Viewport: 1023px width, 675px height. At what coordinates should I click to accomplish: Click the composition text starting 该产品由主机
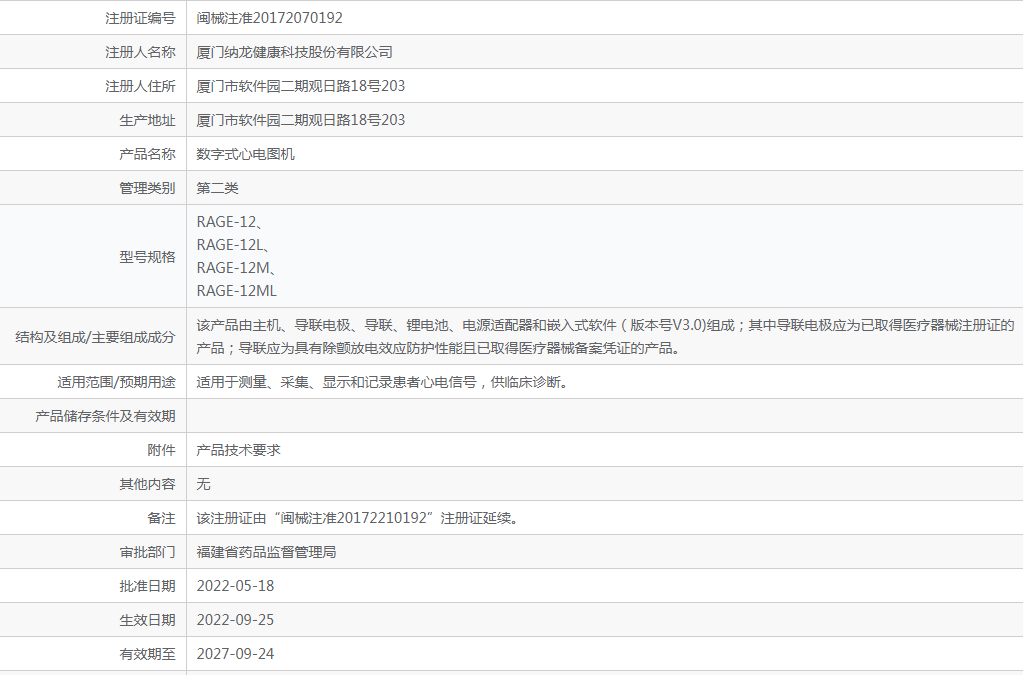coord(605,336)
